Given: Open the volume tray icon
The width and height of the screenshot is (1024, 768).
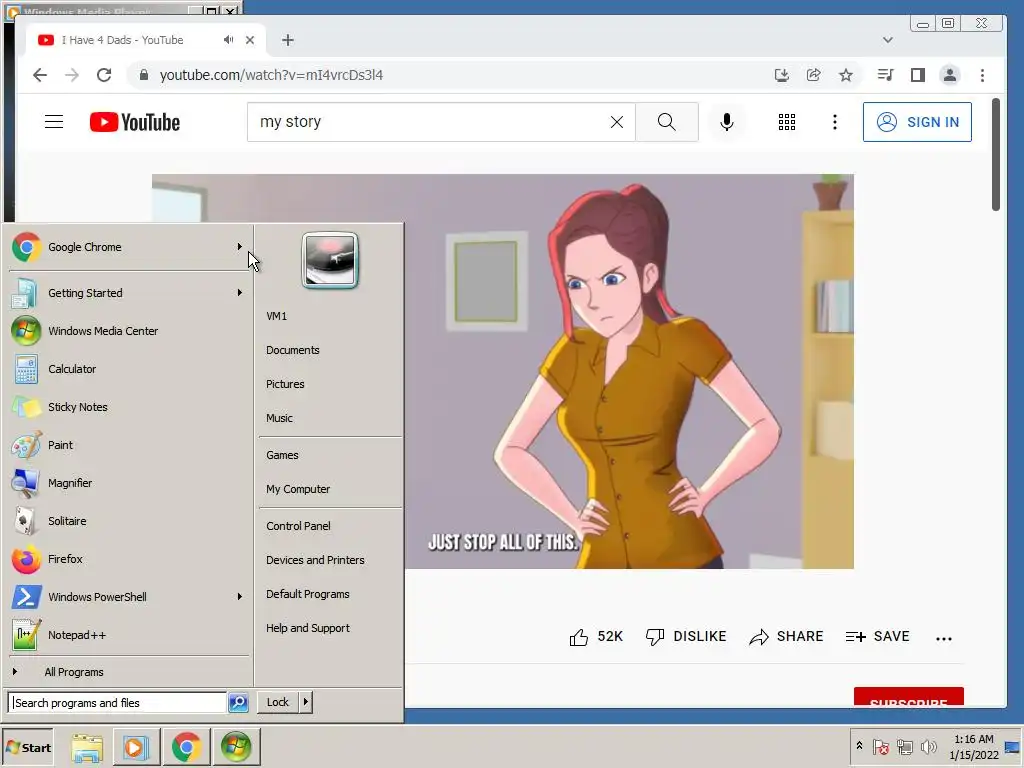Looking at the screenshot, I should (928, 747).
